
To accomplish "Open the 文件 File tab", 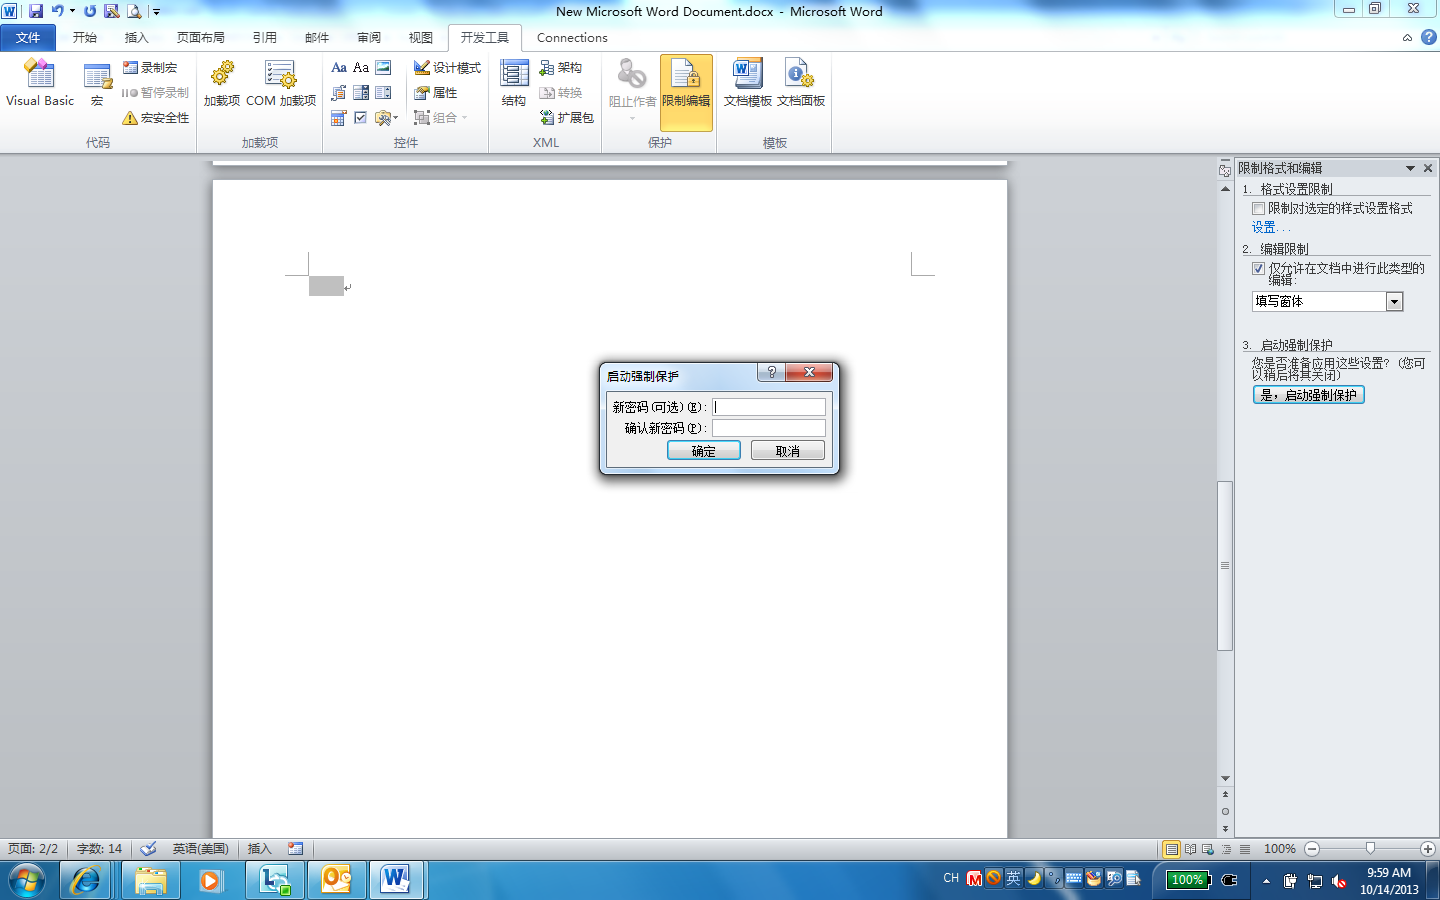I will (28, 37).
